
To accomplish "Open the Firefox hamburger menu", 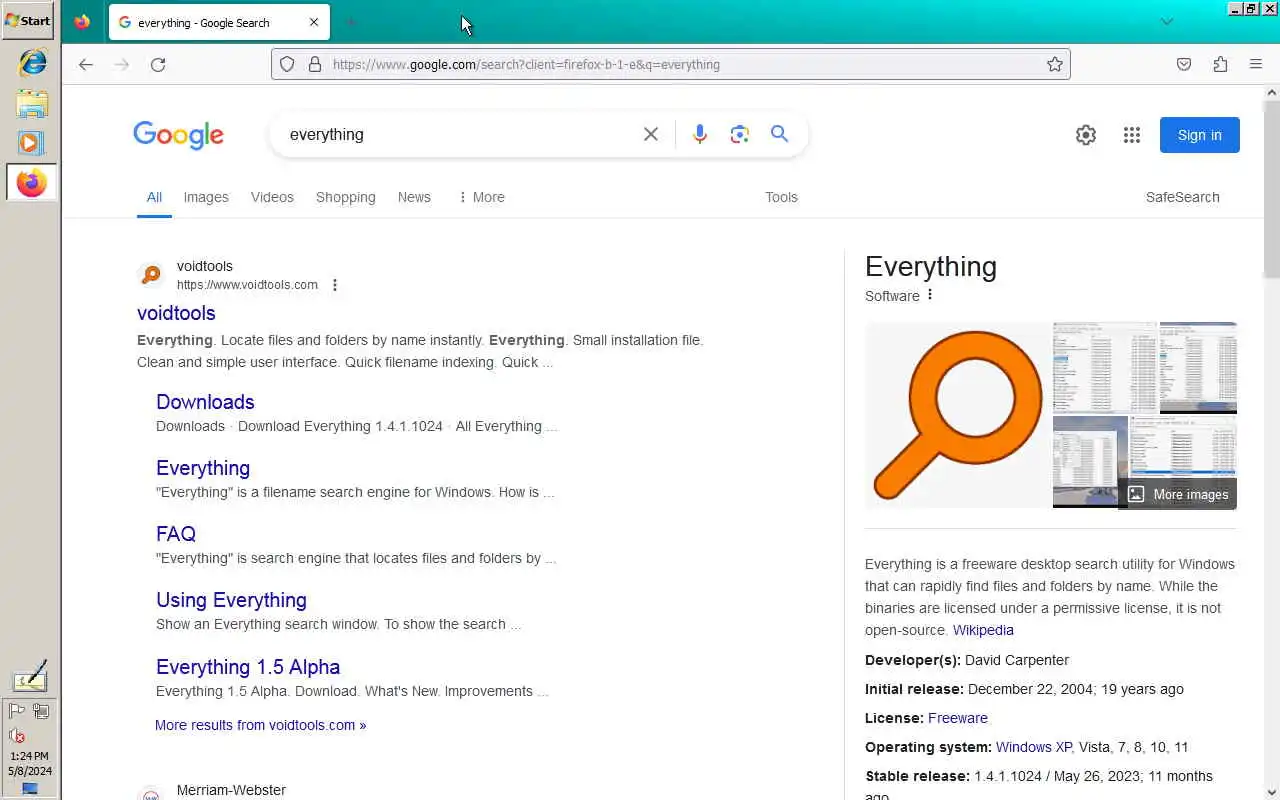I will coord(1256,64).
